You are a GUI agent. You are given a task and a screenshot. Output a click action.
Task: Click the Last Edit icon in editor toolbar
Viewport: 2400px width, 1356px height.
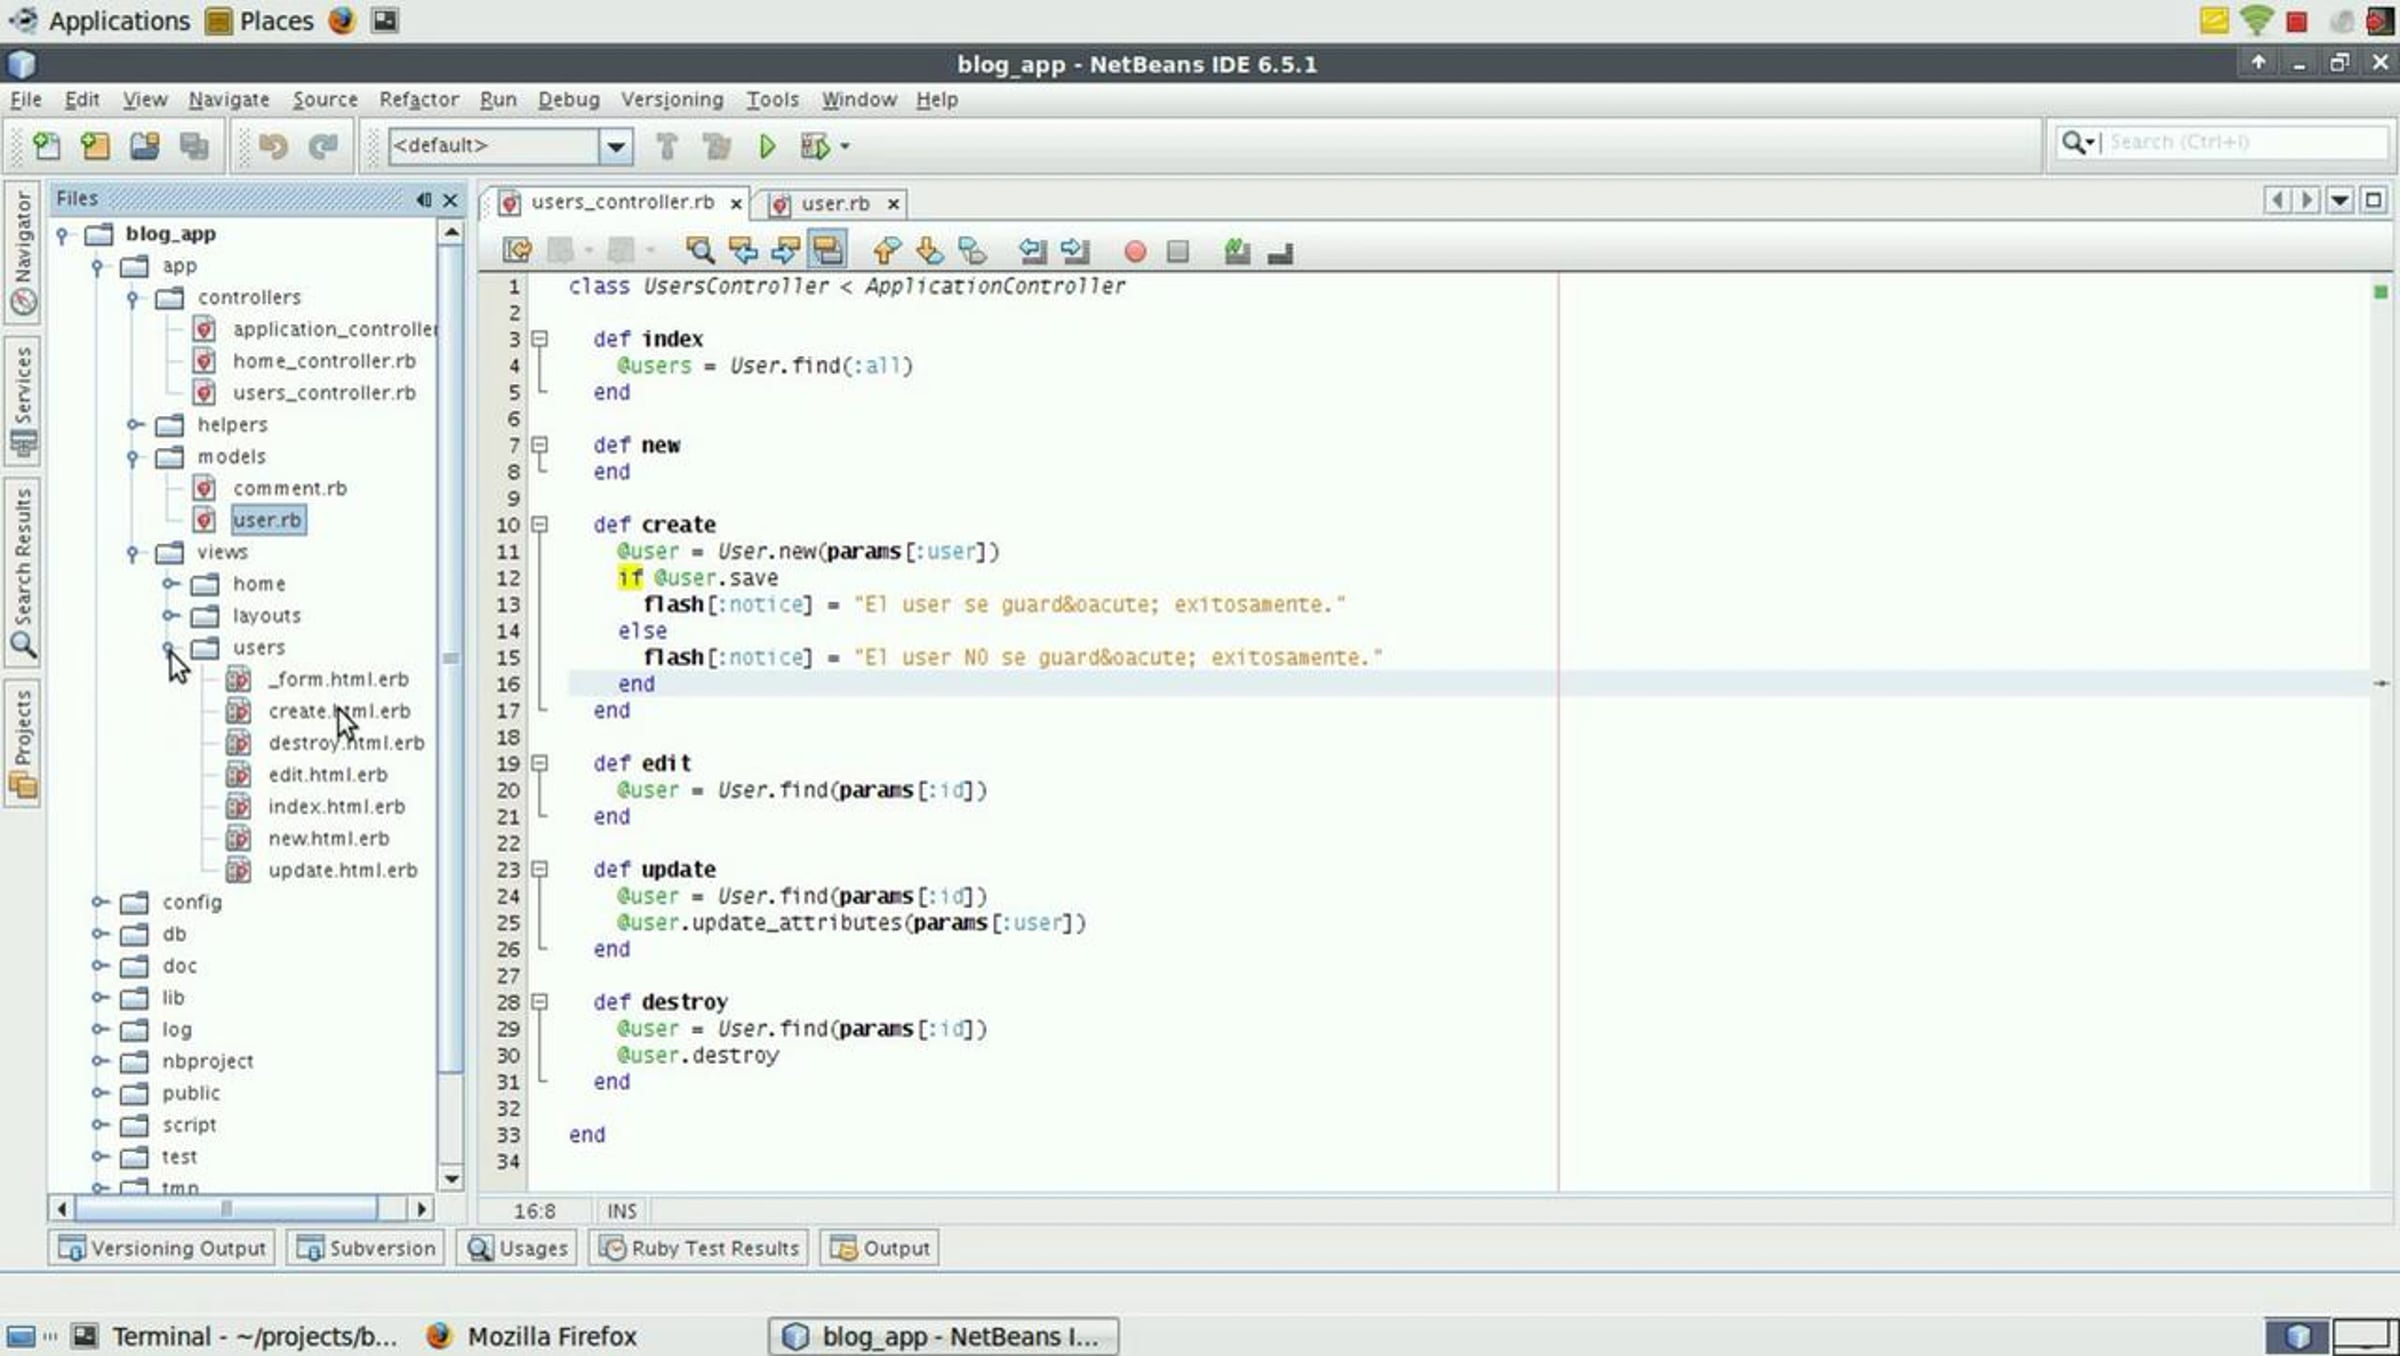pyautogui.click(x=517, y=250)
